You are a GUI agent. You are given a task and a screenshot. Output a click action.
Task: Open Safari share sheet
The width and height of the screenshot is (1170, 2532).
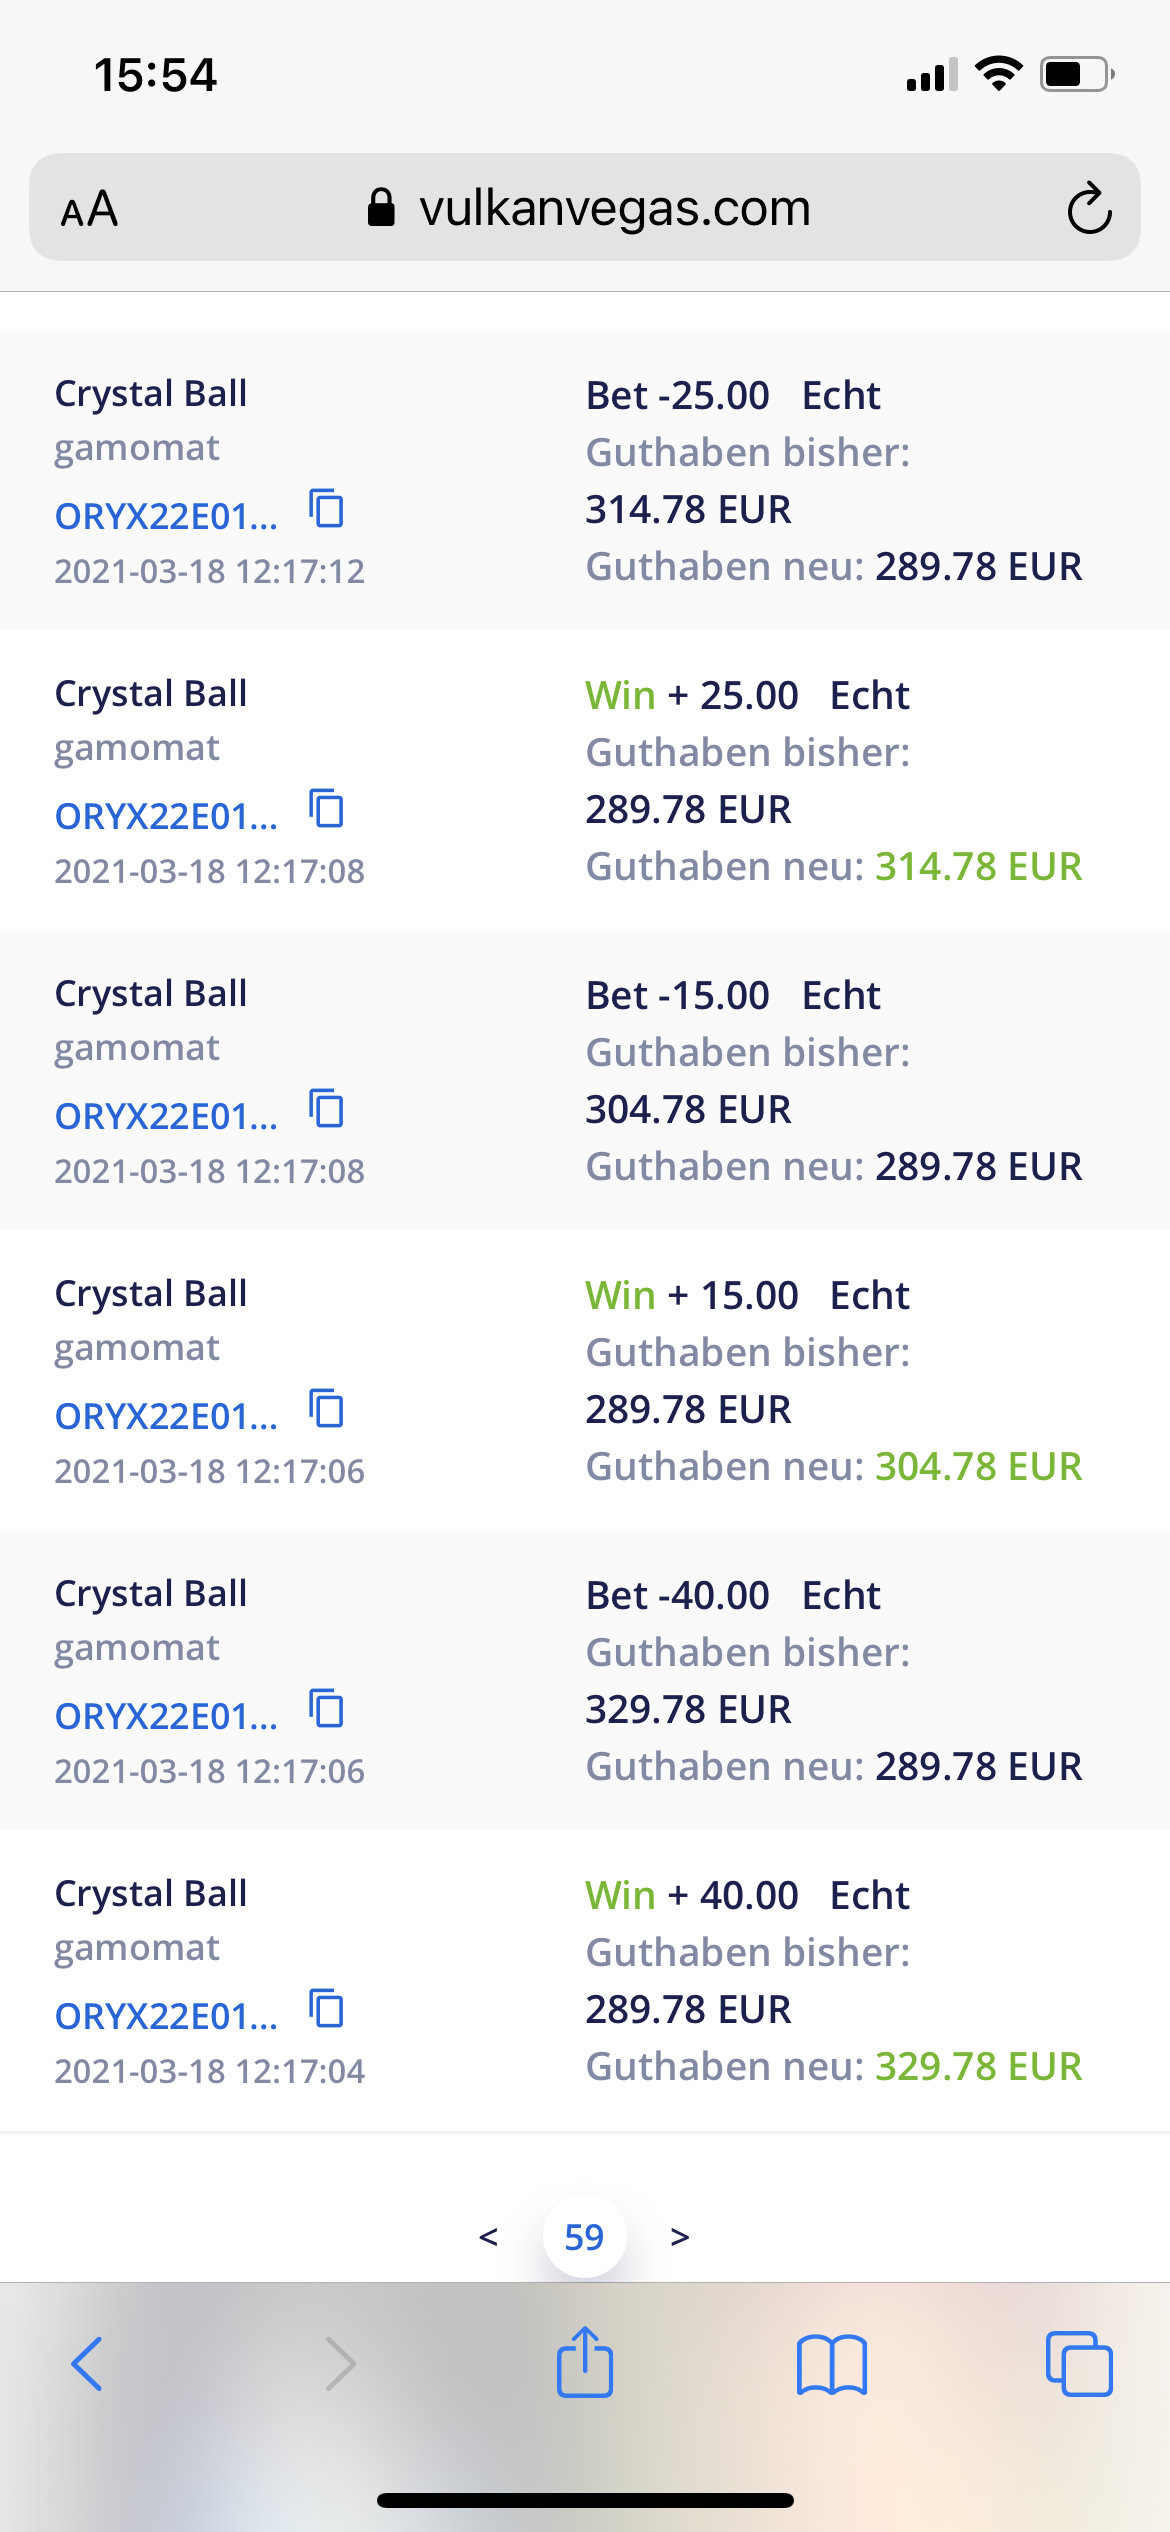click(x=585, y=2363)
